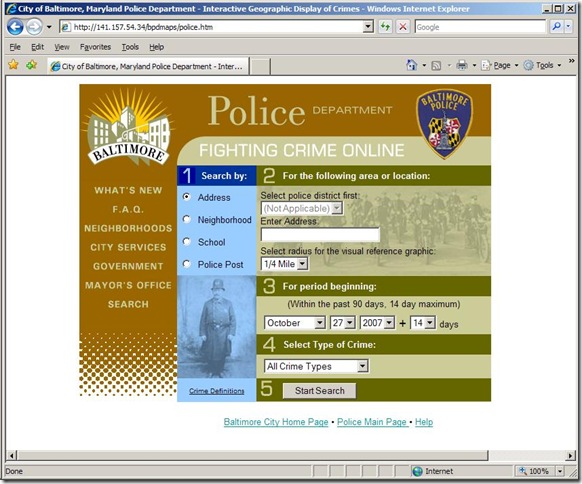Open the 2007 year dropdown
The image size is (582, 484).
point(377,323)
